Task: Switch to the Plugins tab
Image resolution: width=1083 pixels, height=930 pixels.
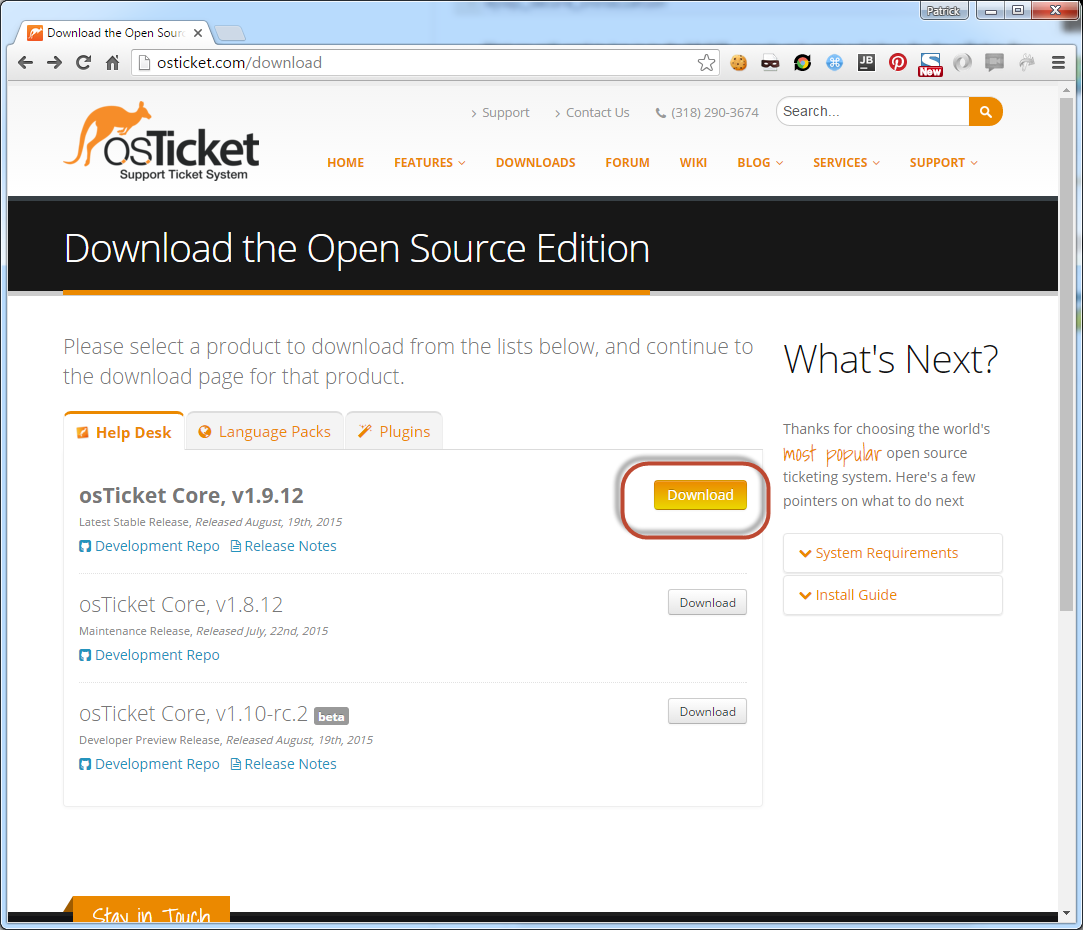Action: tap(394, 432)
